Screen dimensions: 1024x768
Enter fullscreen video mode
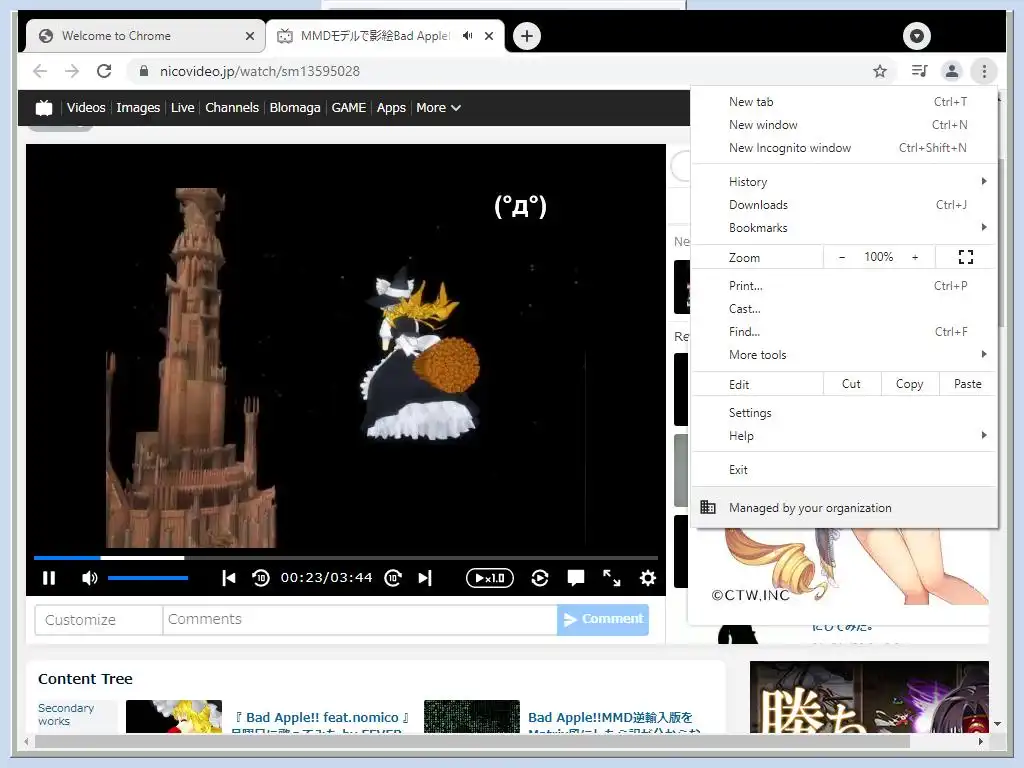tap(612, 578)
